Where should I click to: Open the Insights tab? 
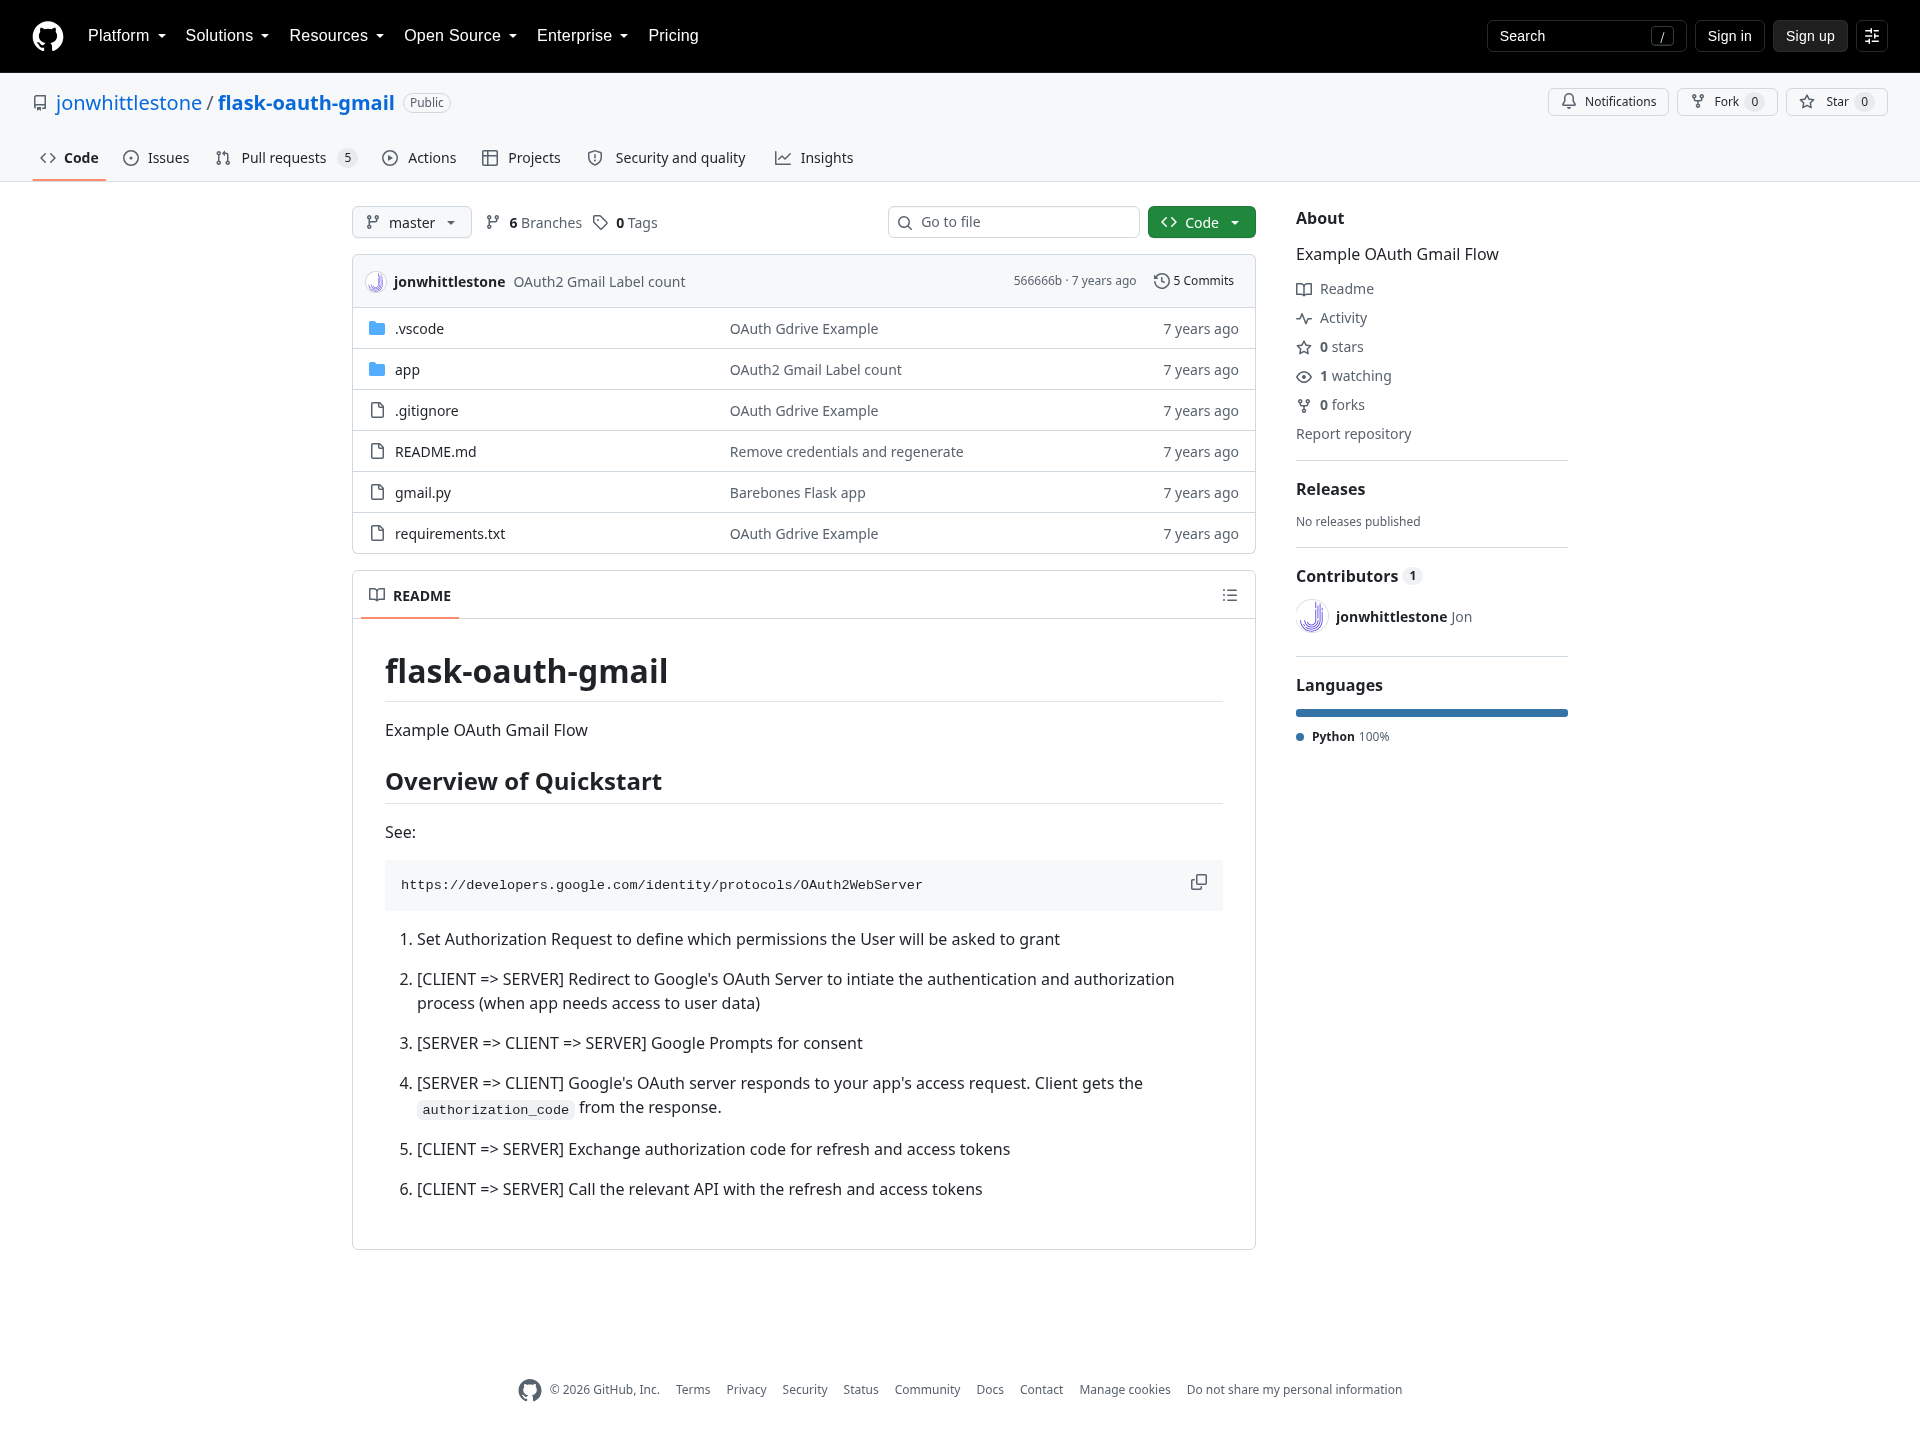814,158
